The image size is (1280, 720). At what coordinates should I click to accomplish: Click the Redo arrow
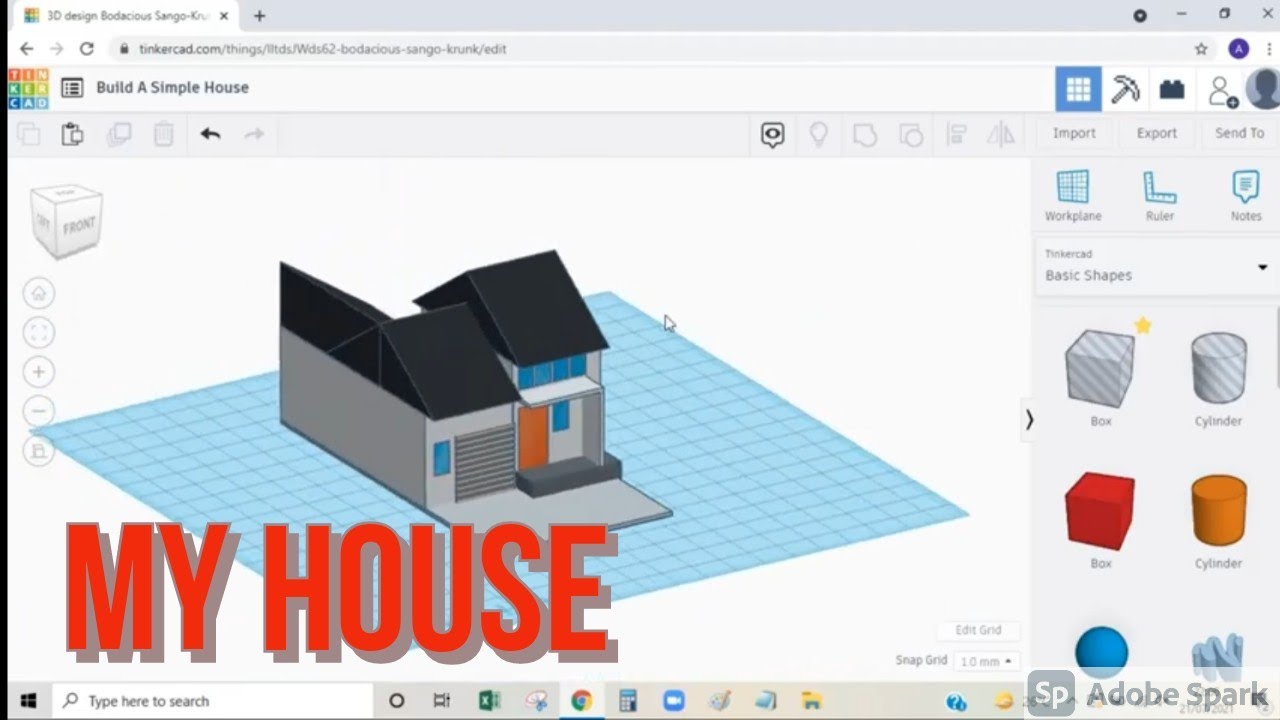point(254,134)
